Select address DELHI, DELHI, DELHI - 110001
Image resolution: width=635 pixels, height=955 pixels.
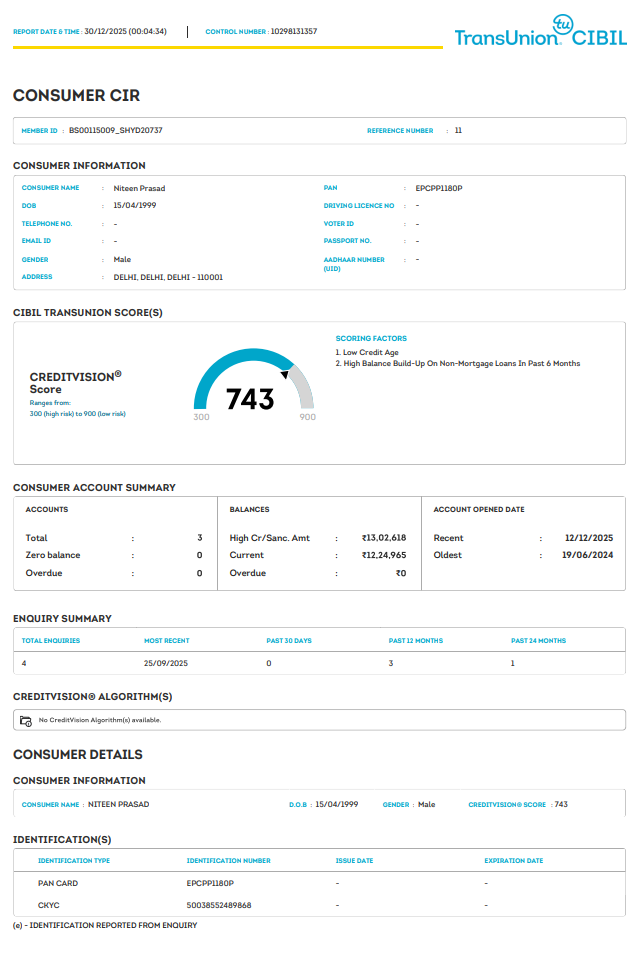pyautogui.click(x=168, y=277)
